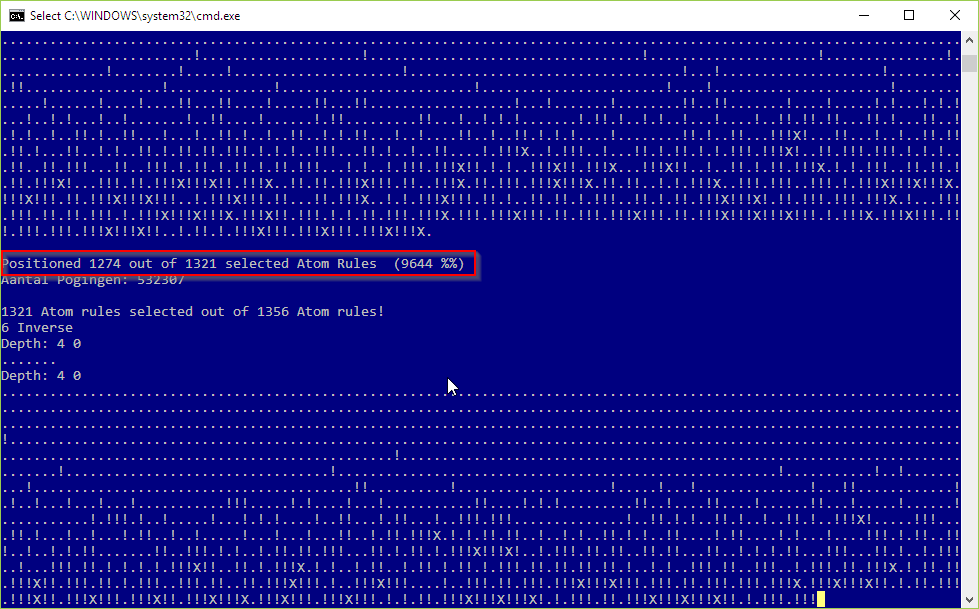
Task: Click the number 1356 in the Atom rules line
Action: click(x=273, y=312)
